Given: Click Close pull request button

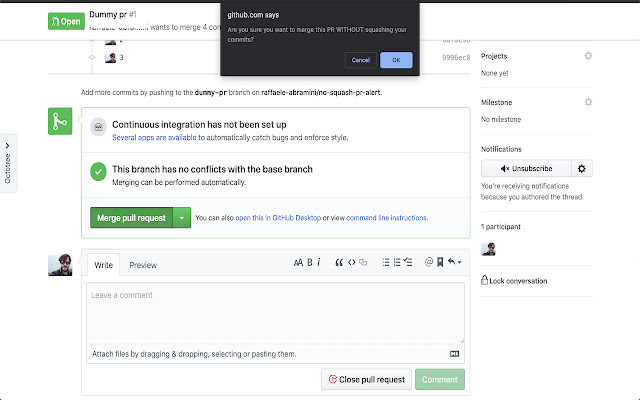Looking at the screenshot, I should (367, 380).
